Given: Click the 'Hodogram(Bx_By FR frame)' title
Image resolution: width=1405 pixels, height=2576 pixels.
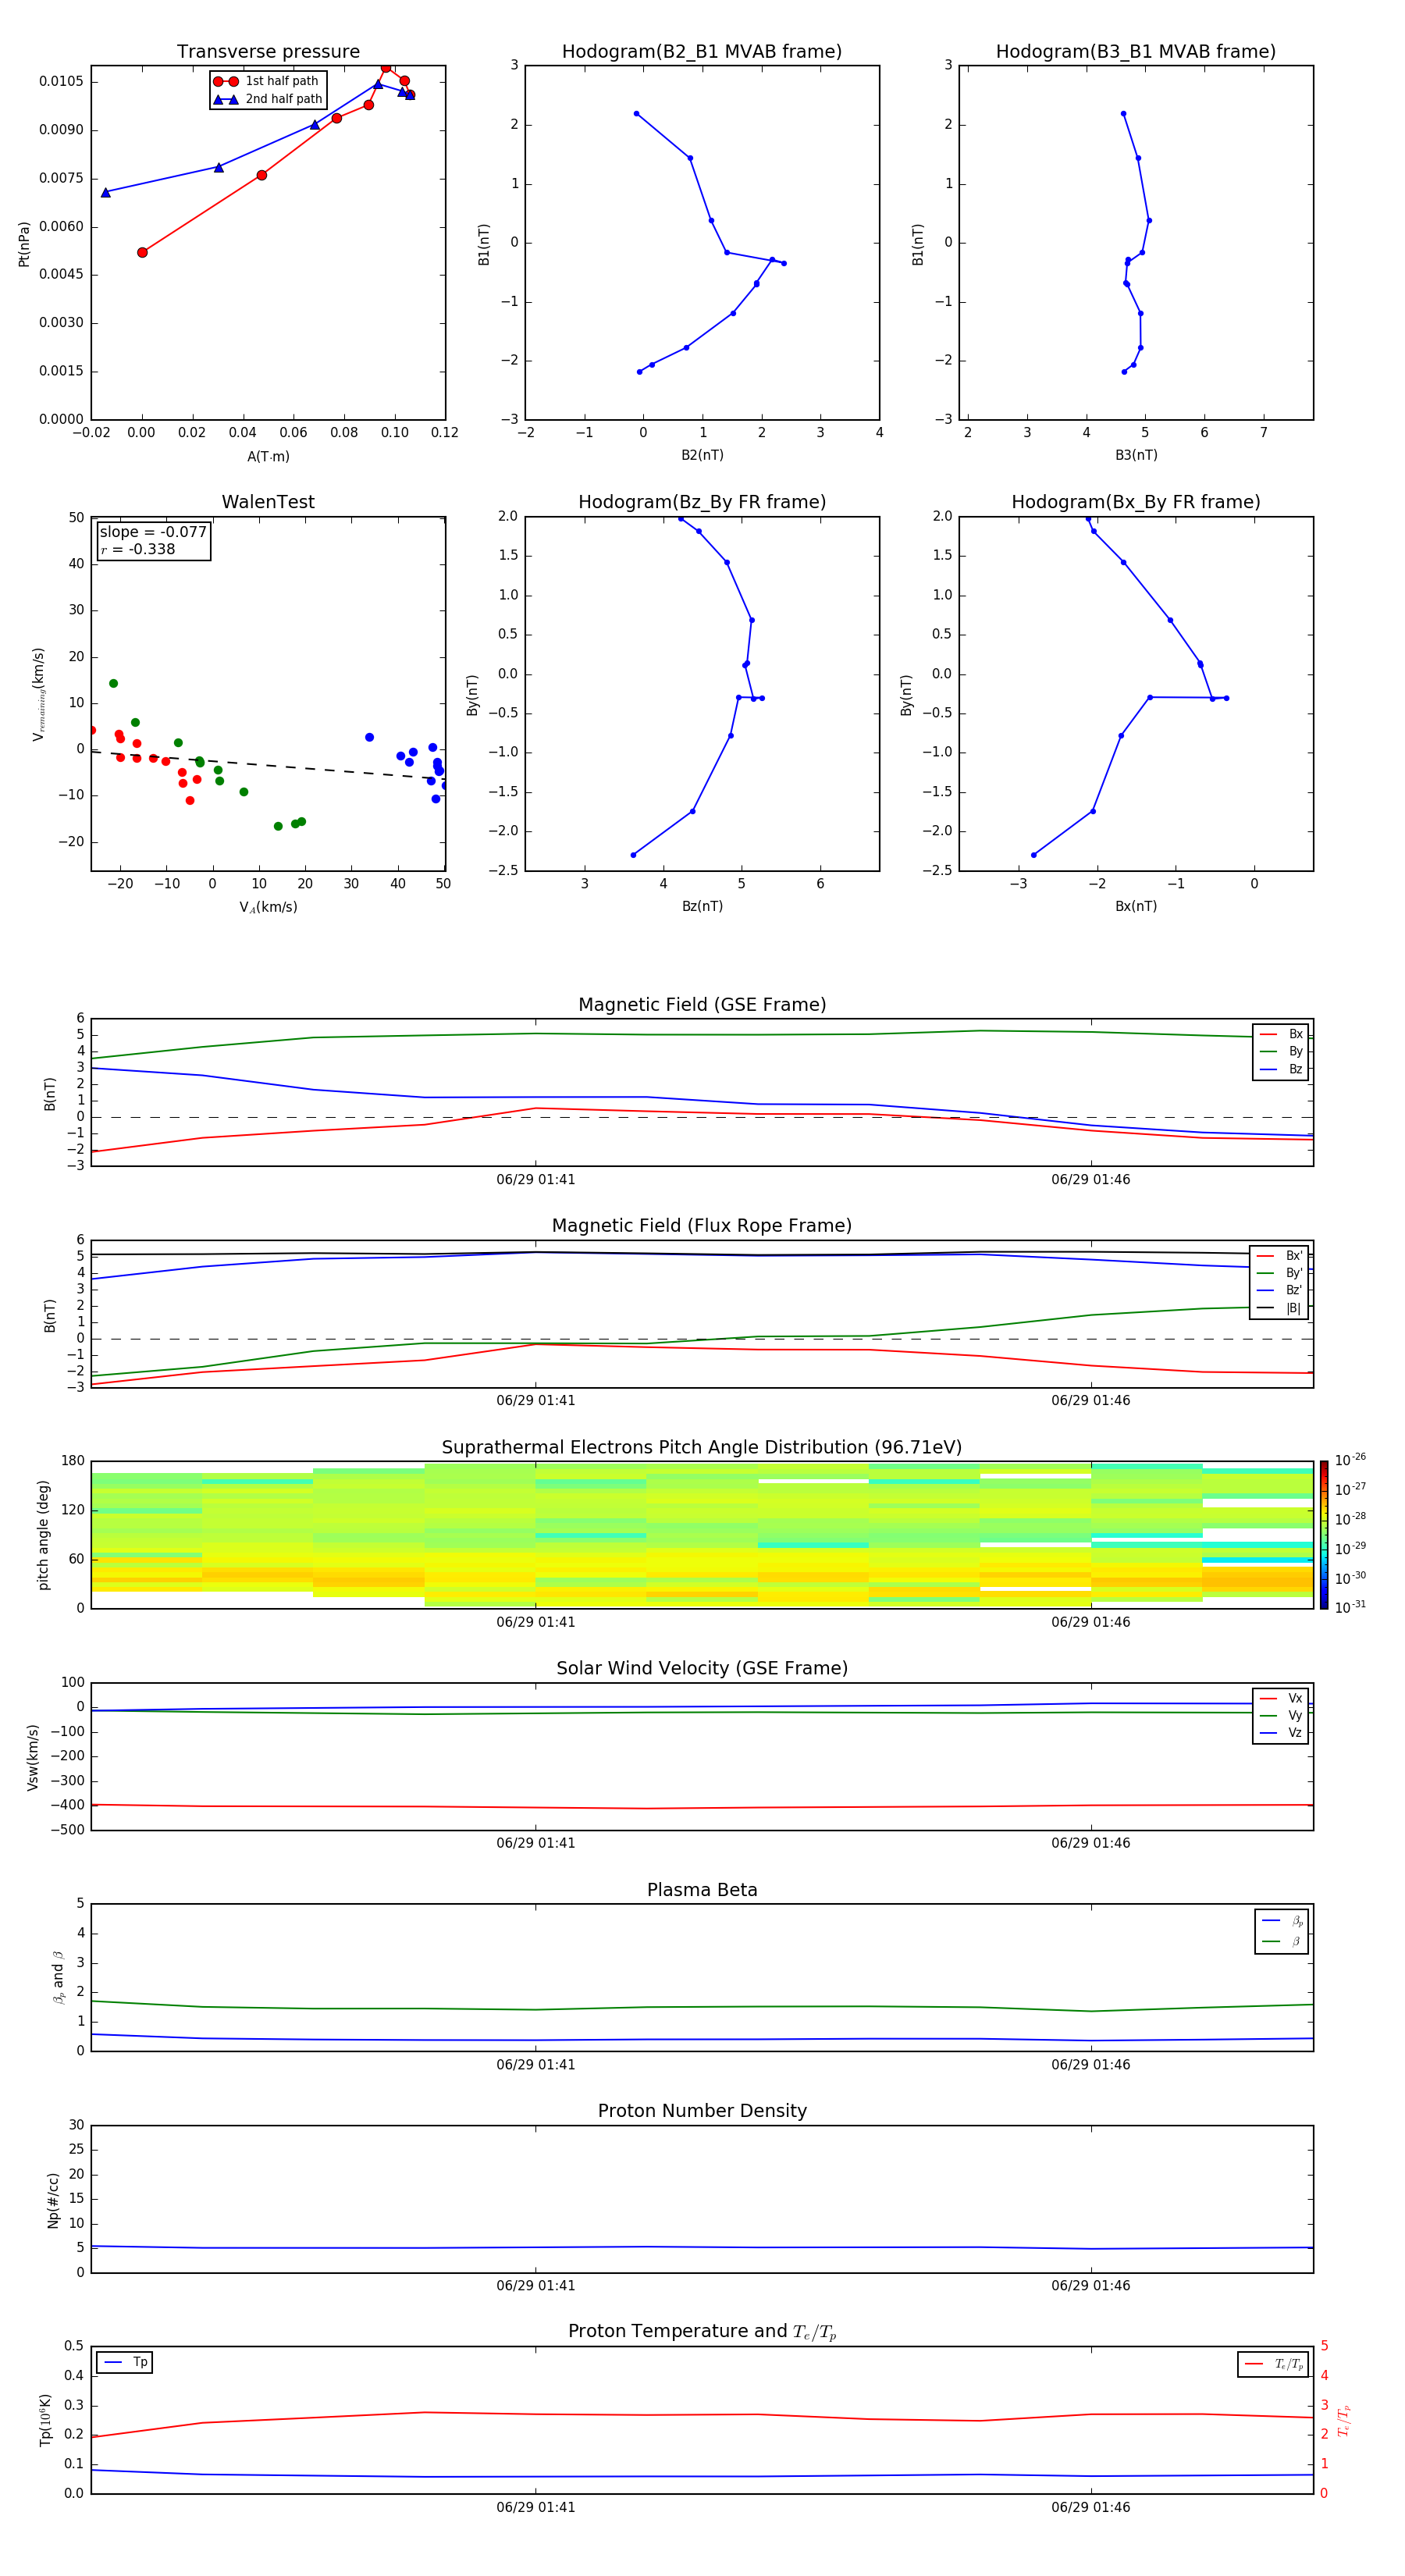Looking at the screenshot, I should point(1136,502).
